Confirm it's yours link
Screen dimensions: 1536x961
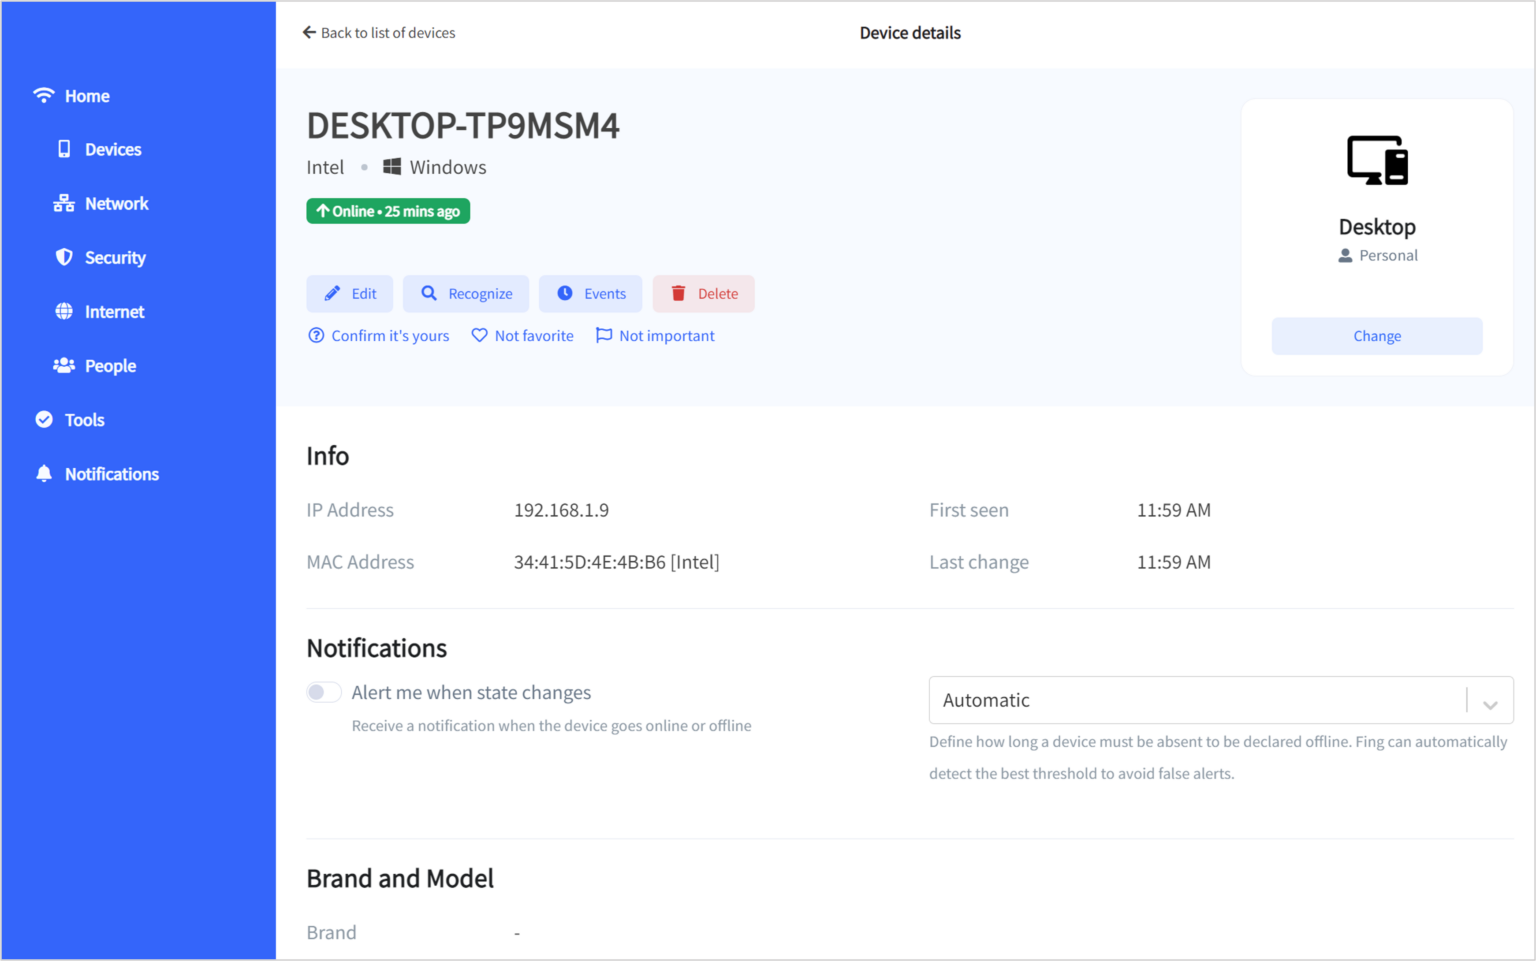pos(379,336)
